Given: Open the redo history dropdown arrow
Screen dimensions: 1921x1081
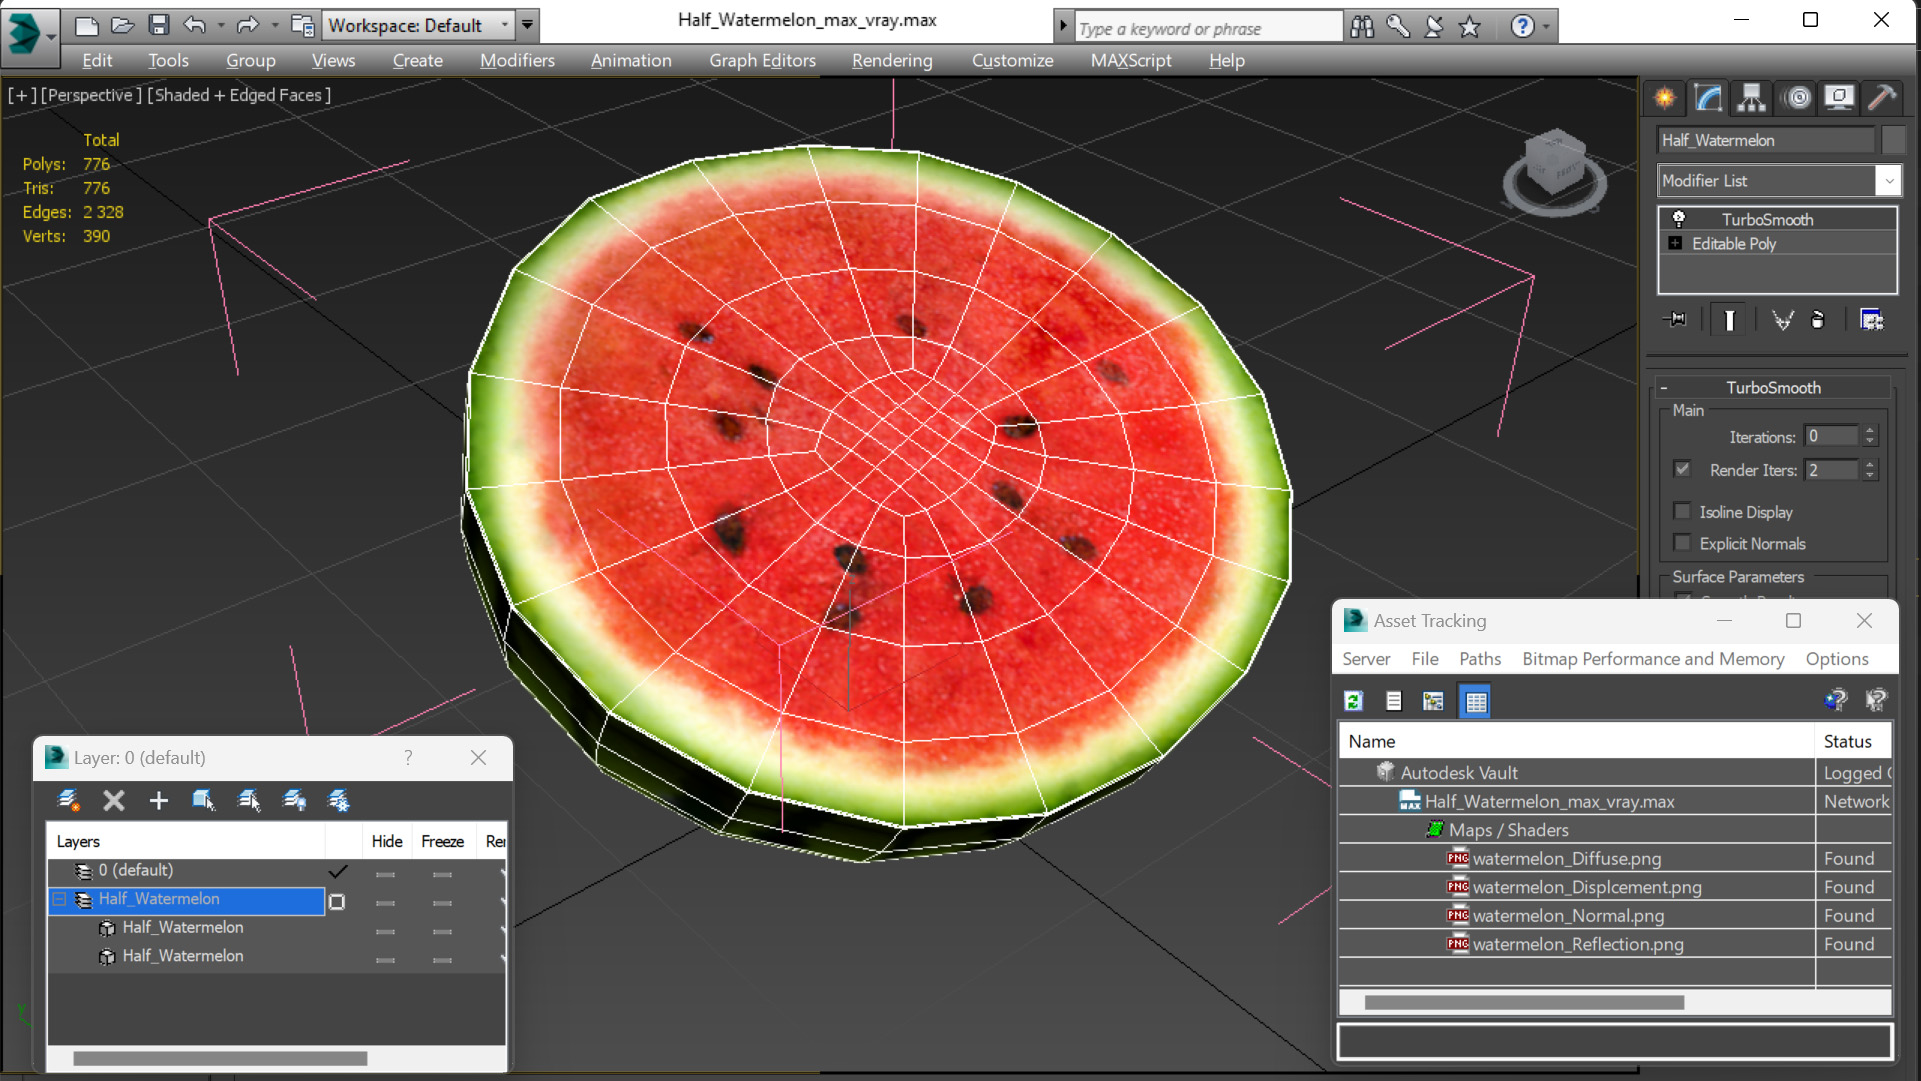Looking at the screenshot, I should pos(274,25).
